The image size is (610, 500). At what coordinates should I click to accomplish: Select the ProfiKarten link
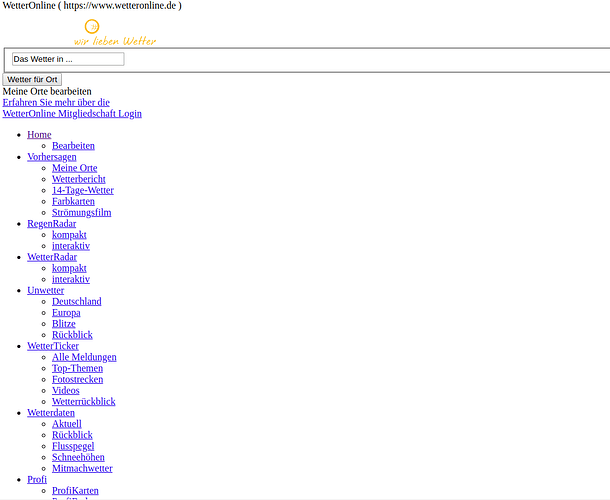tap(75, 491)
